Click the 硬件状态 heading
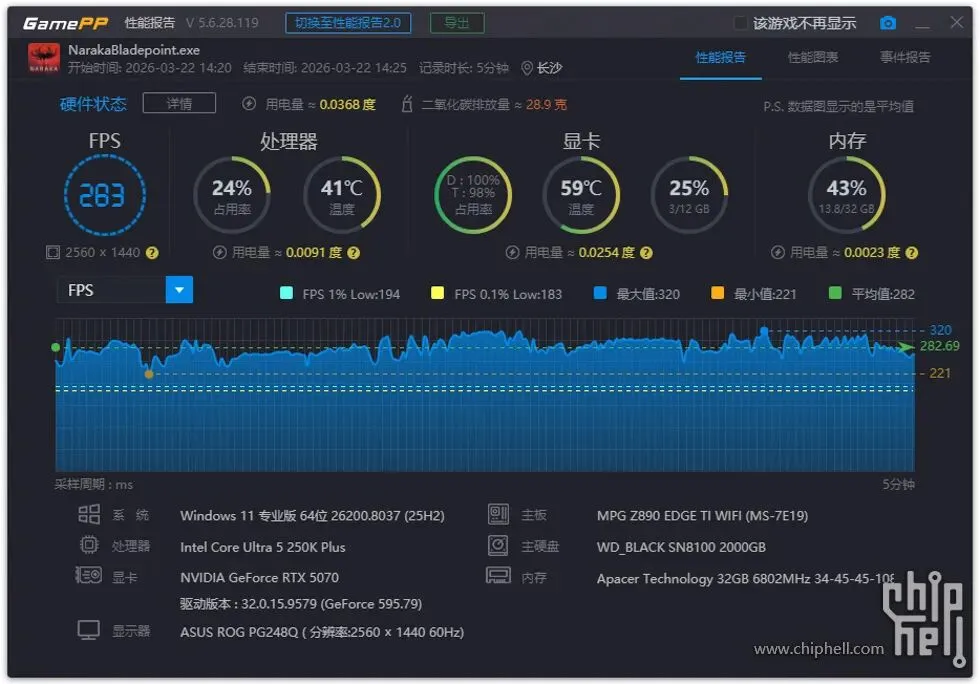This screenshot has width=980, height=684. [93, 104]
